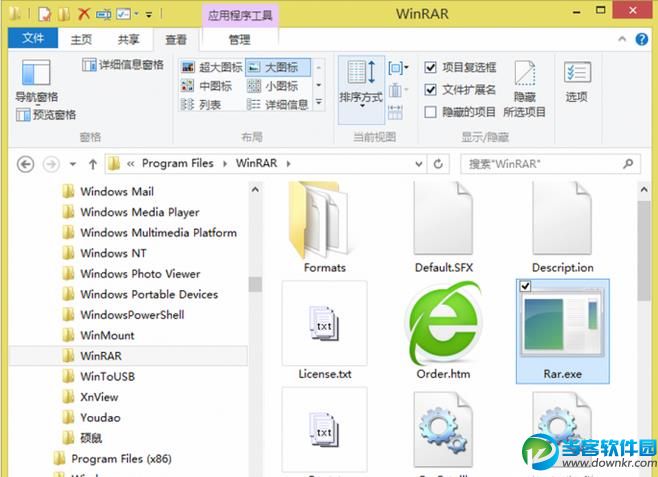658x477 pixels.
Task: Choose Extra large icons (超大图标) layout
Action: [212, 67]
